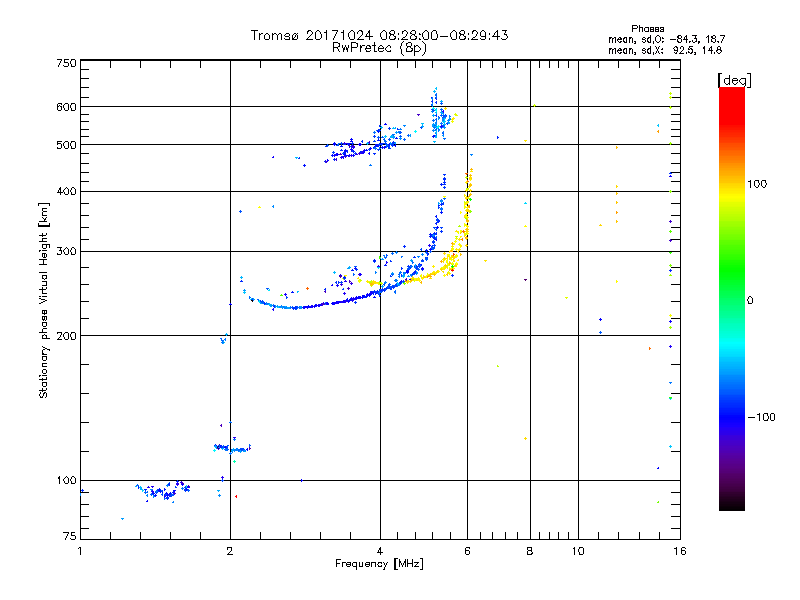
Task: Click the x-axis tick label '1'
Action: [x=80, y=551]
